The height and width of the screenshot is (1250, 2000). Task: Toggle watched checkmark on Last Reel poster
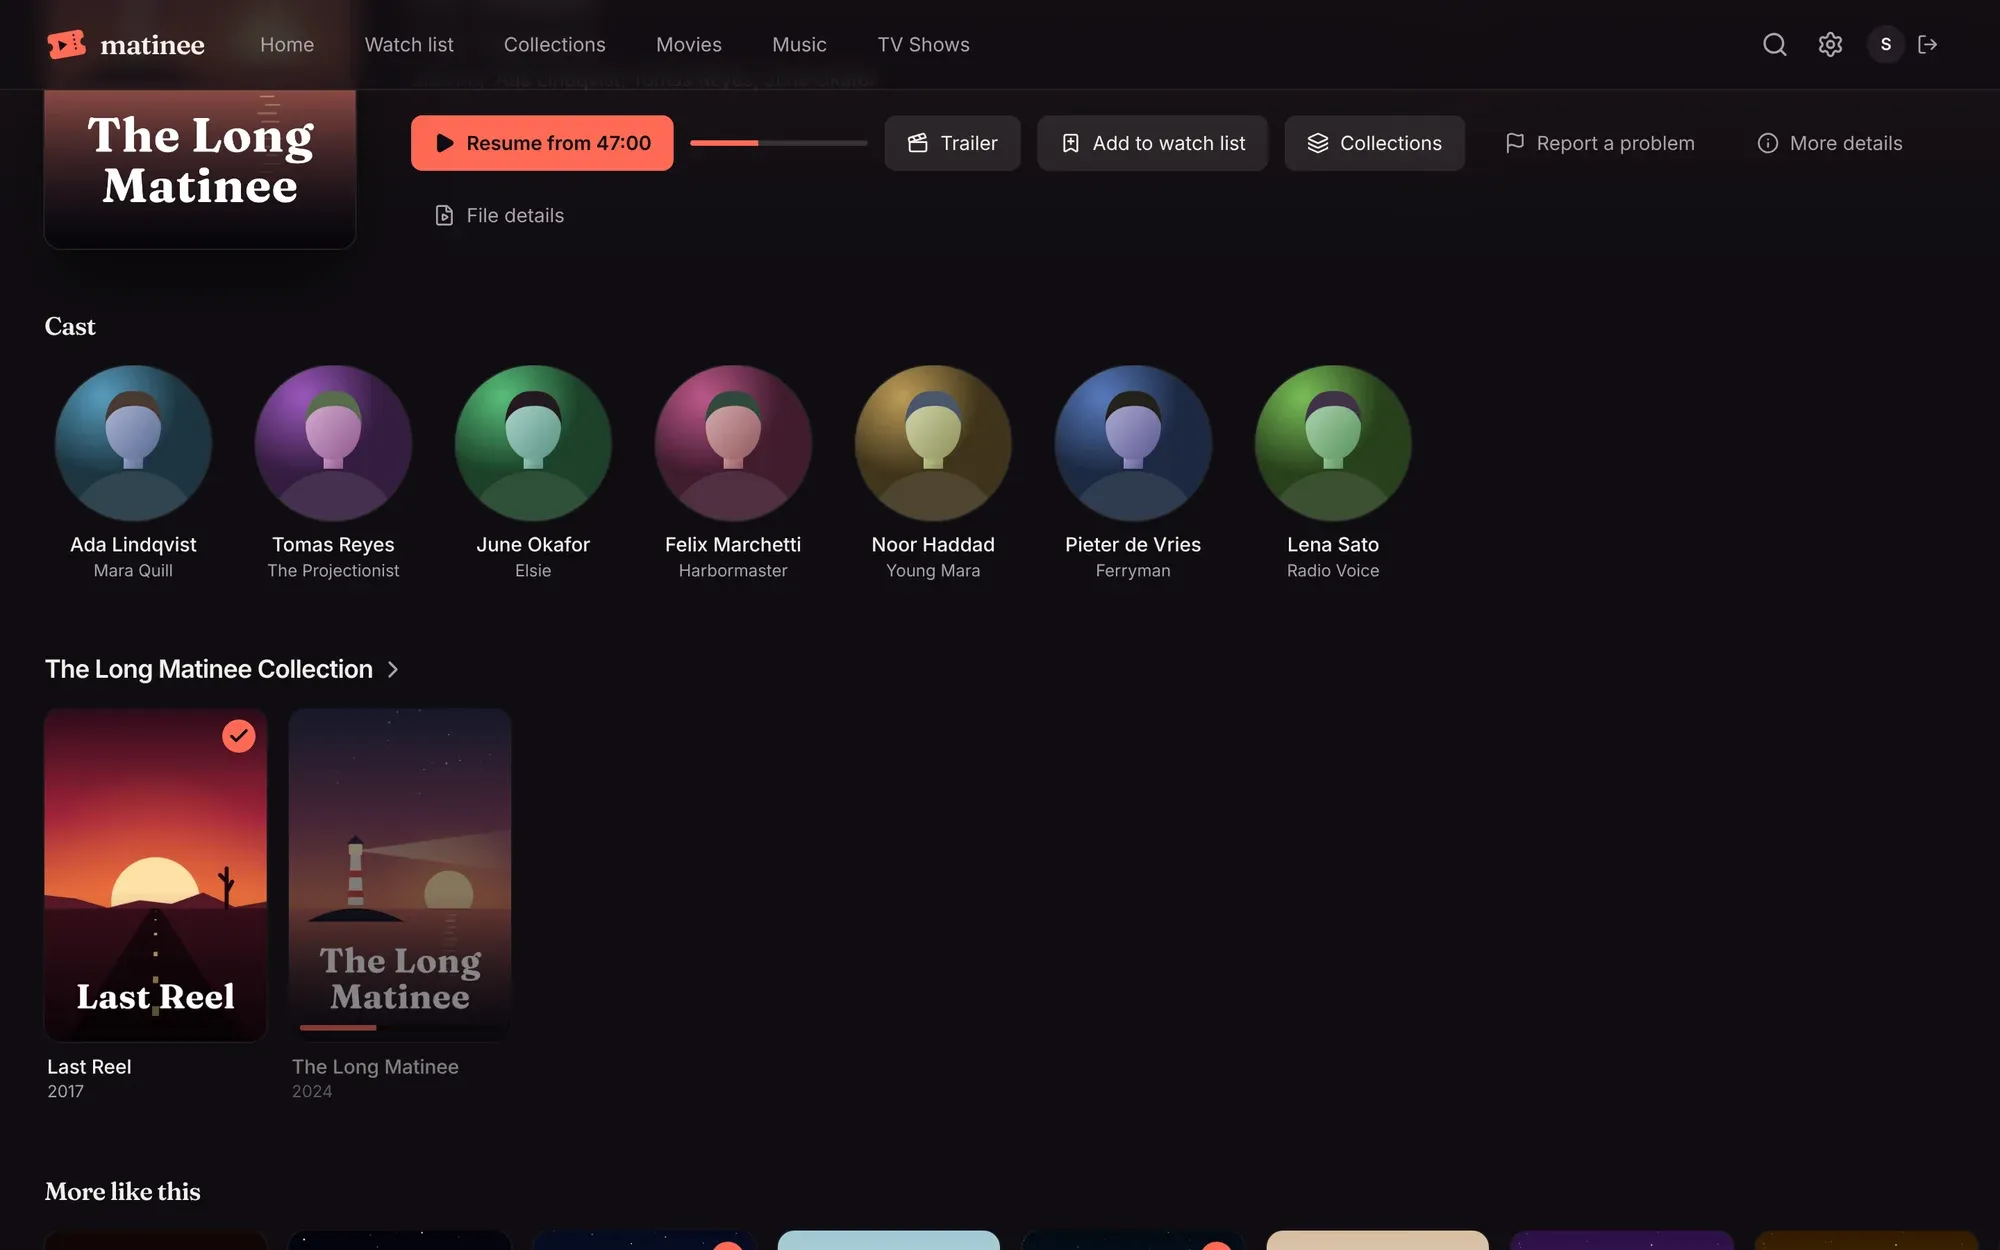pyautogui.click(x=238, y=736)
